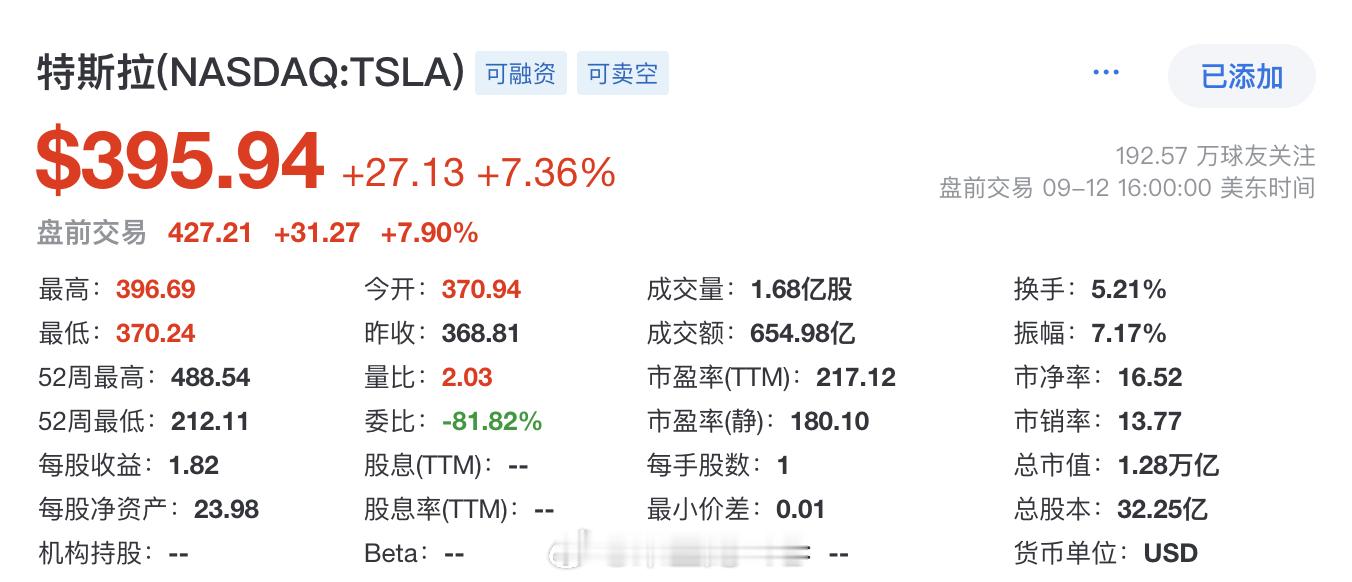Click the 今开 value 370.94
Image resolution: width=1352 pixels, height=582 pixels.
coord(482,290)
